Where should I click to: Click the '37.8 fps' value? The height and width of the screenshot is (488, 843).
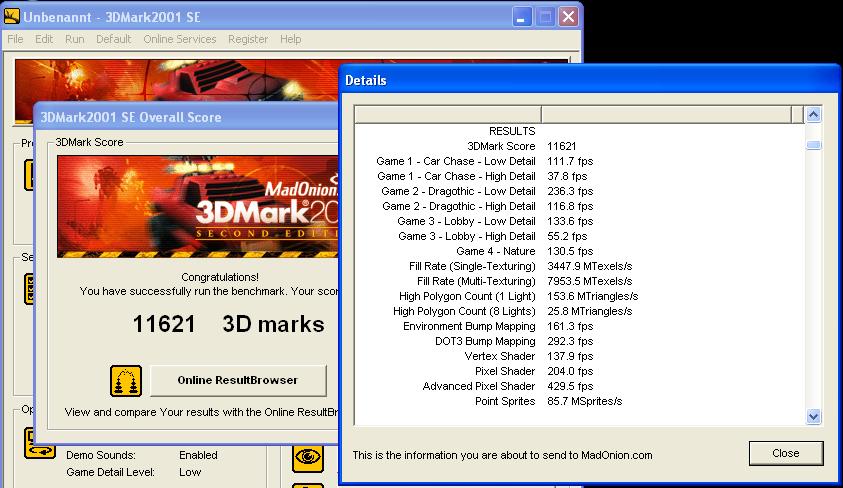567,176
